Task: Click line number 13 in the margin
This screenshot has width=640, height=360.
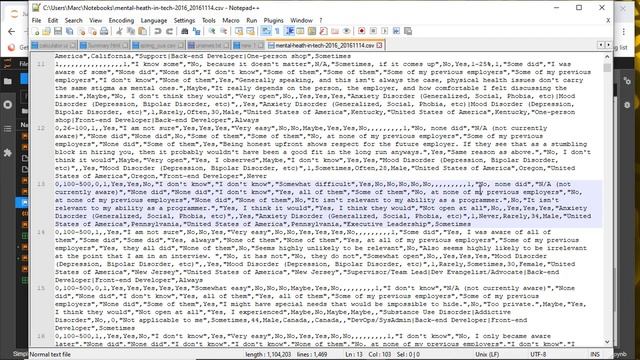Action: click(x=41, y=184)
